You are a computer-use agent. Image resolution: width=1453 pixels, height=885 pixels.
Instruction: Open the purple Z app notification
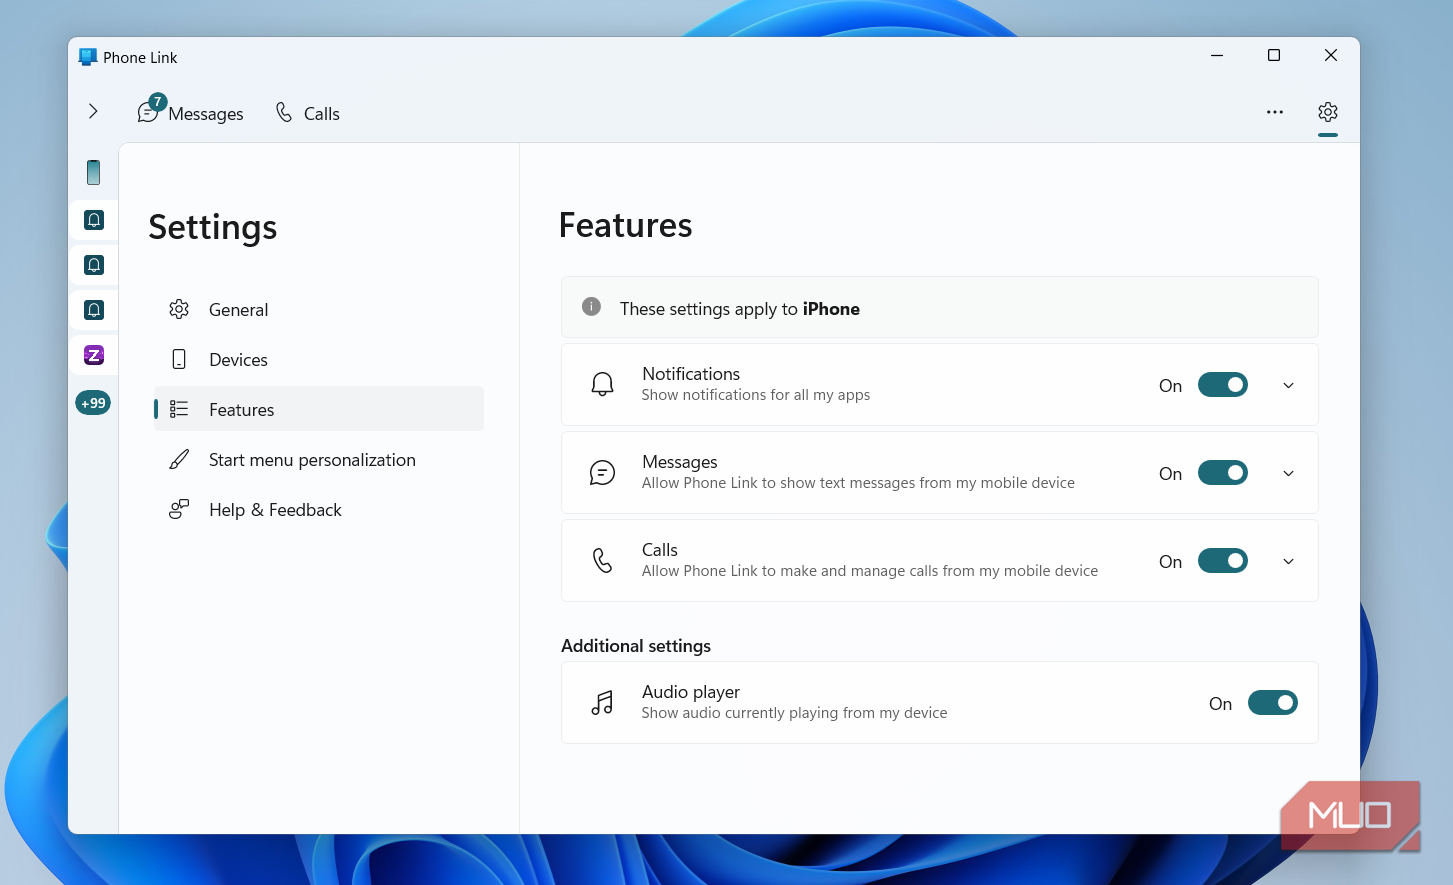click(x=94, y=355)
